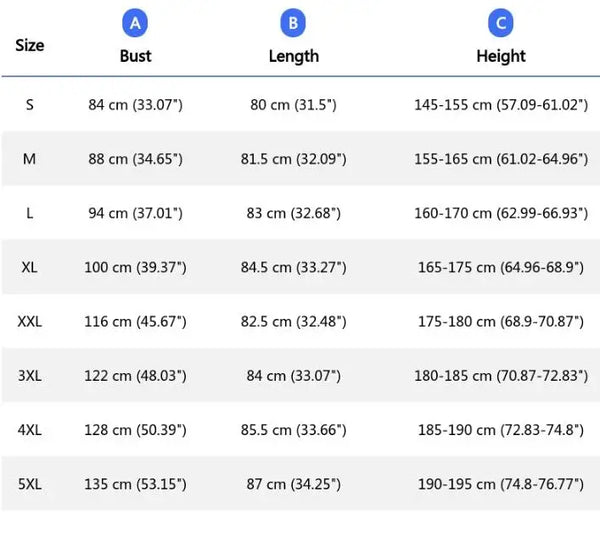Viewport: 600px width, 536px height.
Task: Click the 81.5 cm (32.09") length cell
Action: tap(293, 159)
